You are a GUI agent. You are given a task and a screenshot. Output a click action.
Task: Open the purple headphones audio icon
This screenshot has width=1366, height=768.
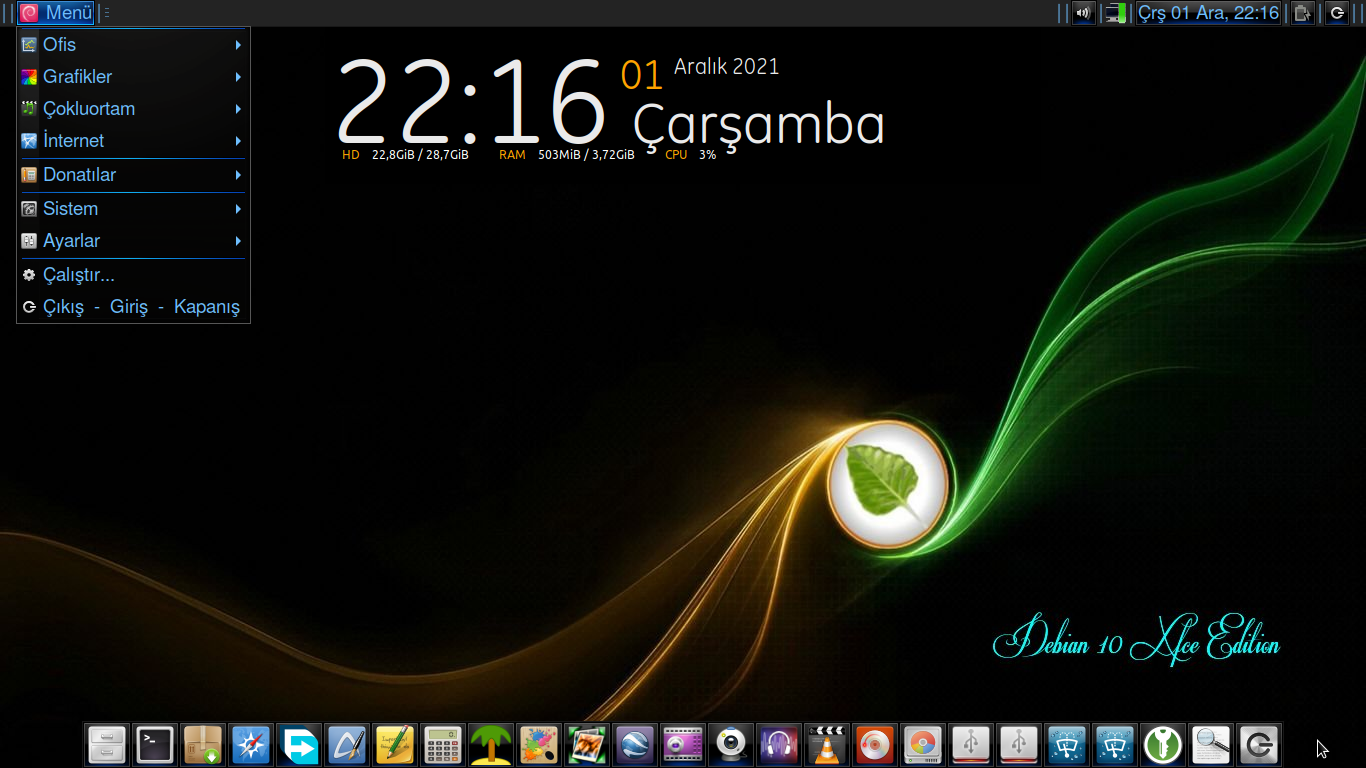(779, 745)
